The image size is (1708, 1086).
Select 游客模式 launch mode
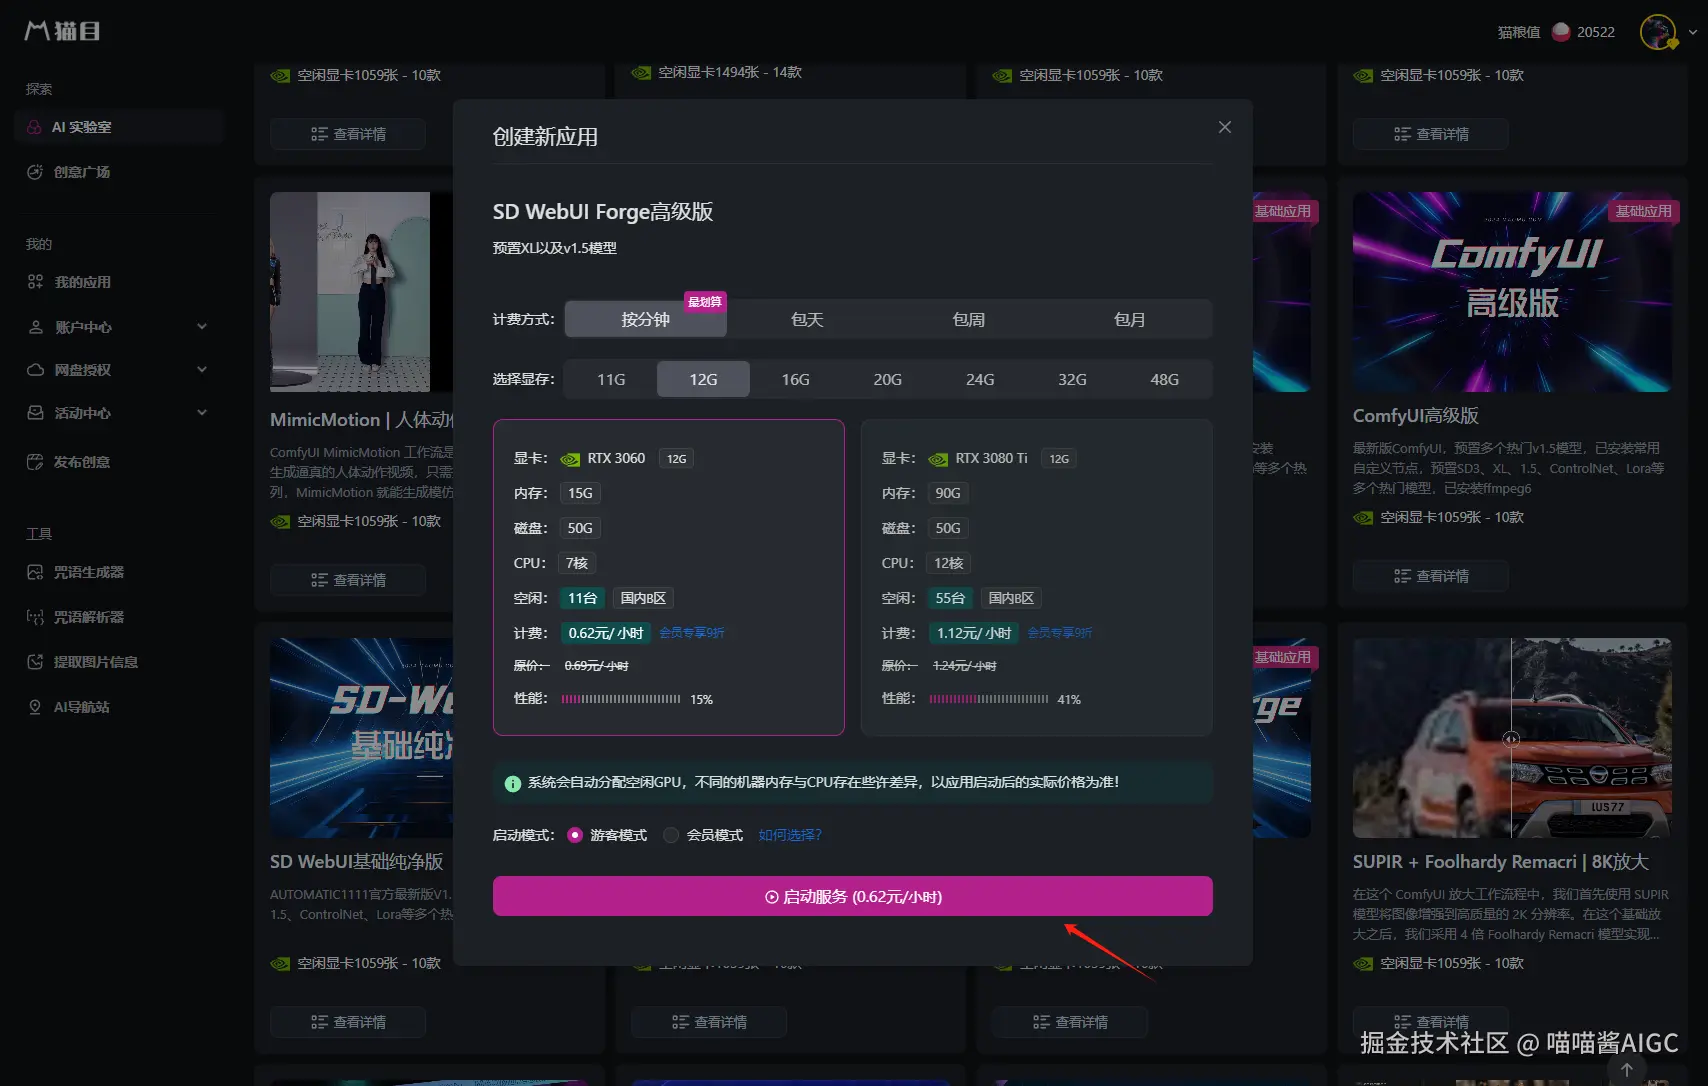(x=575, y=835)
